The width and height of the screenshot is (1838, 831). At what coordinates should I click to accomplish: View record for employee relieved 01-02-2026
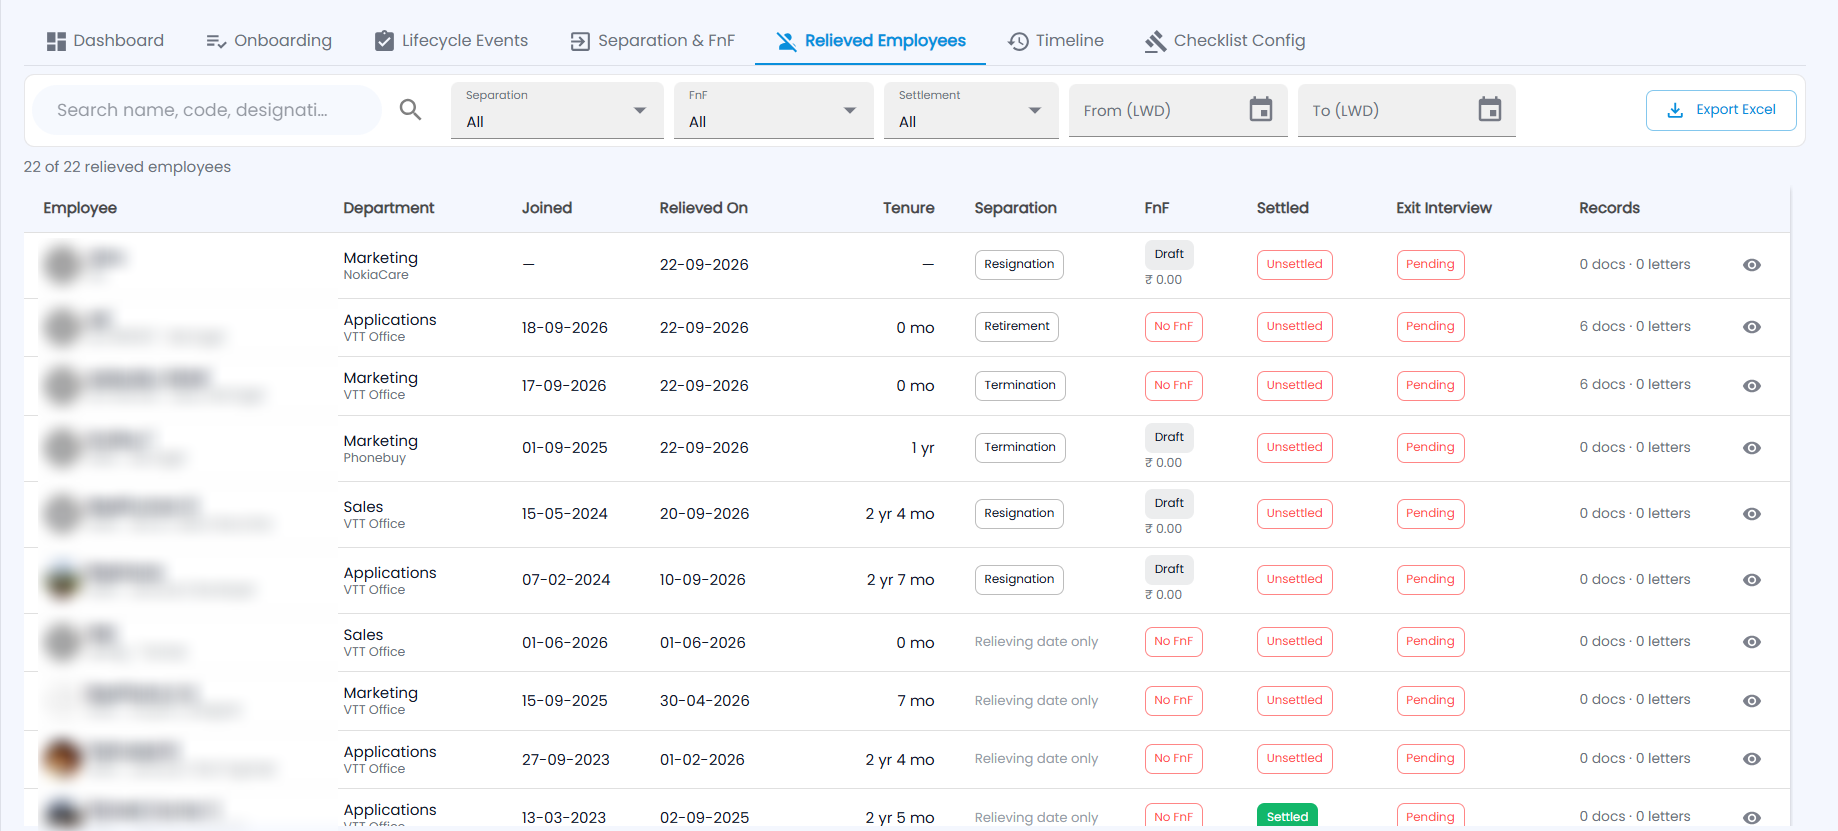(x=1752, y=759)
